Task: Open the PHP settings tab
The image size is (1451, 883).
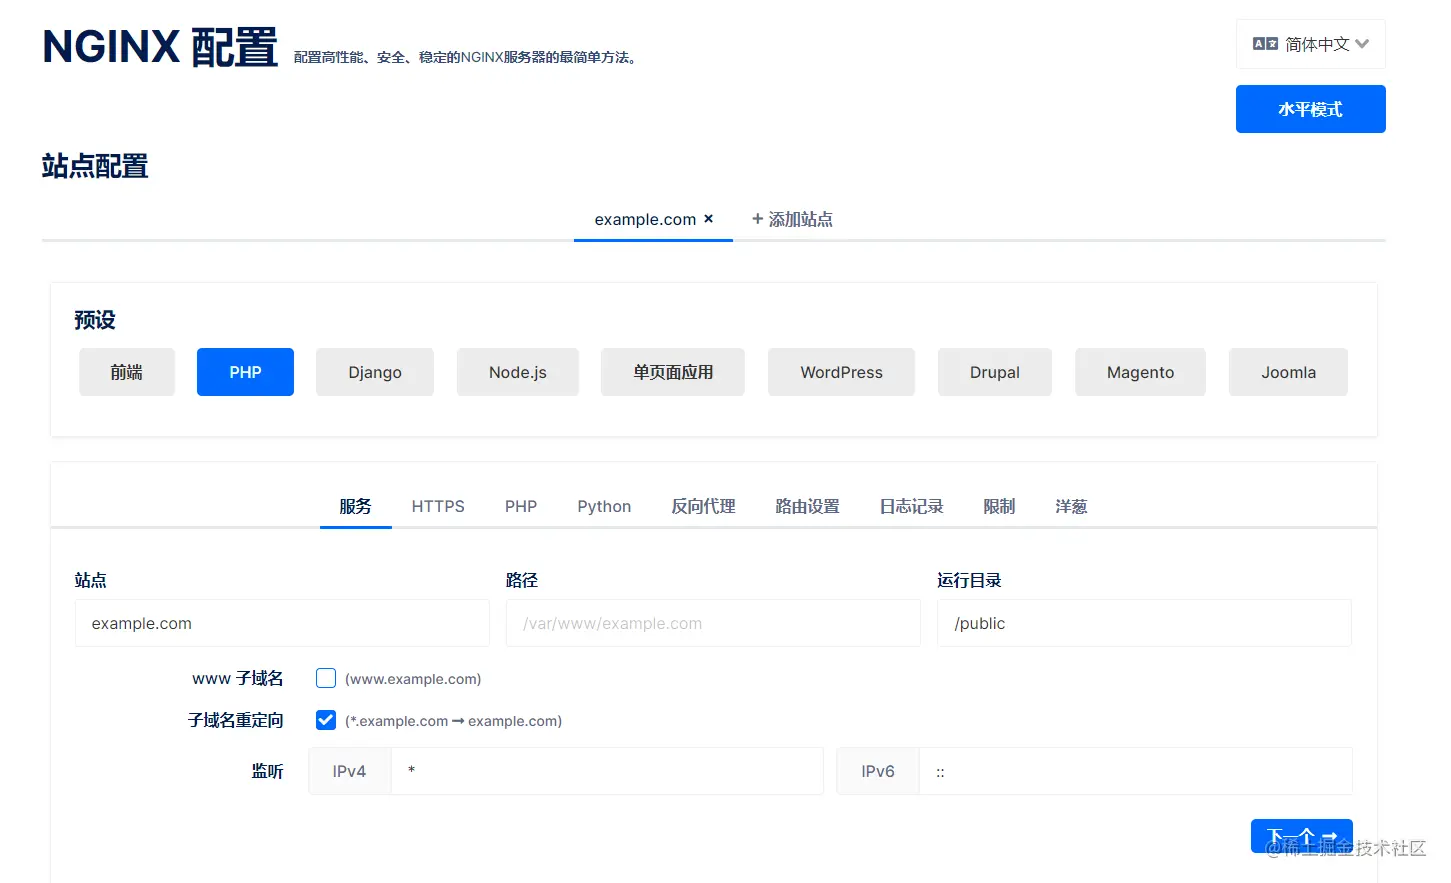Action: (x=521, y=506)
